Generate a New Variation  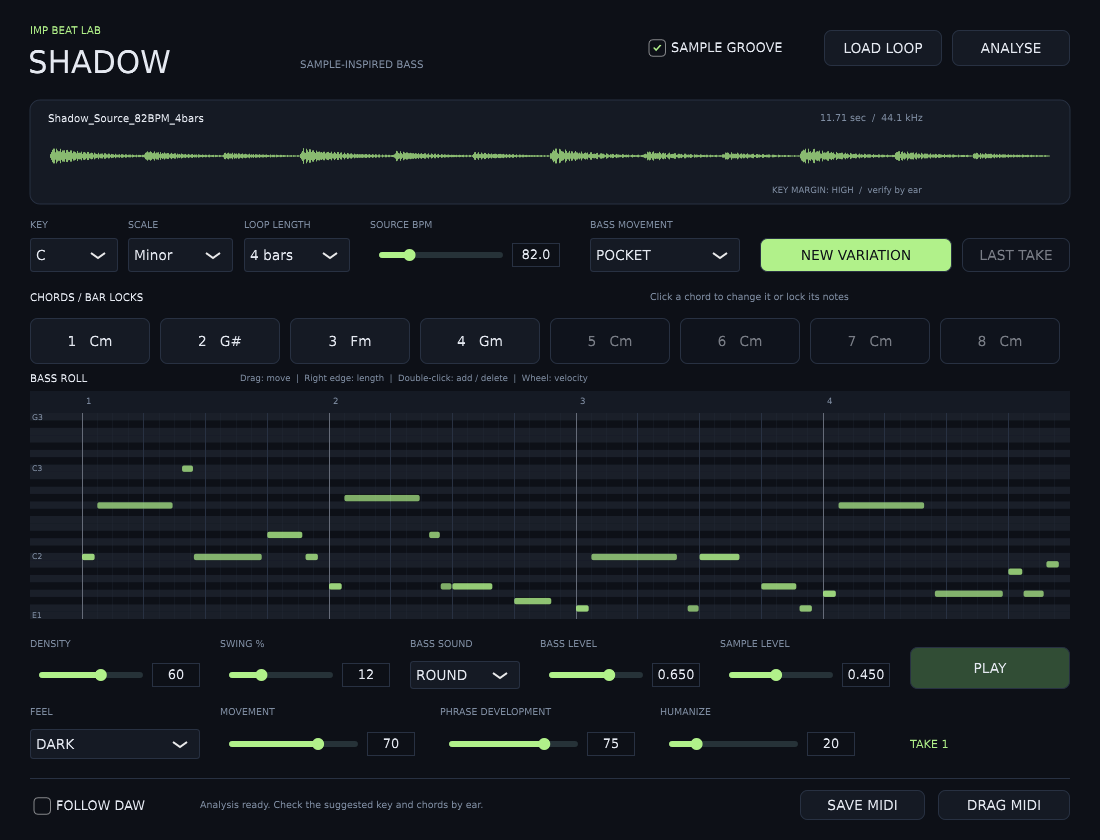click(856, 255)
